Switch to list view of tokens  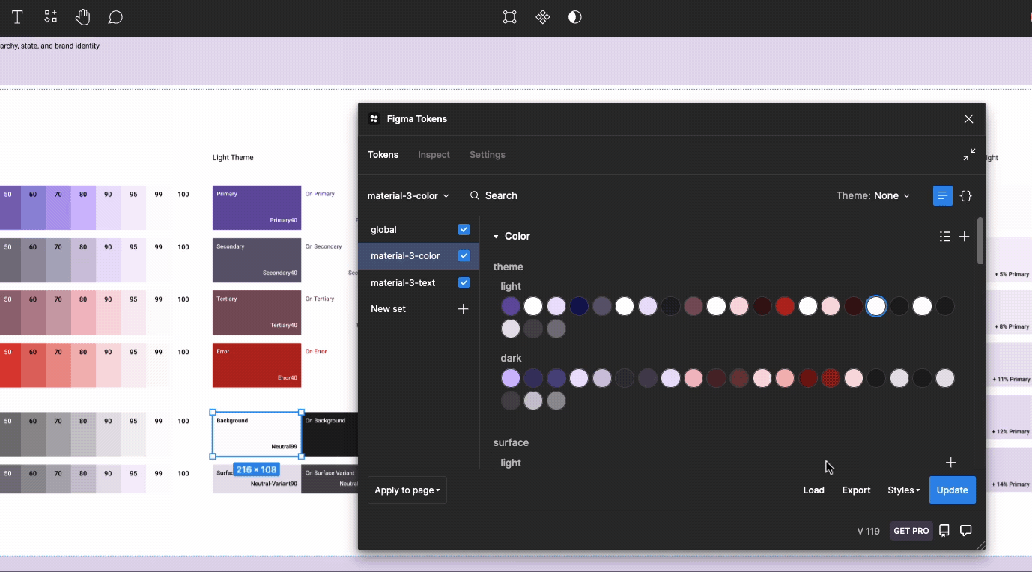[x=942, y=196]
